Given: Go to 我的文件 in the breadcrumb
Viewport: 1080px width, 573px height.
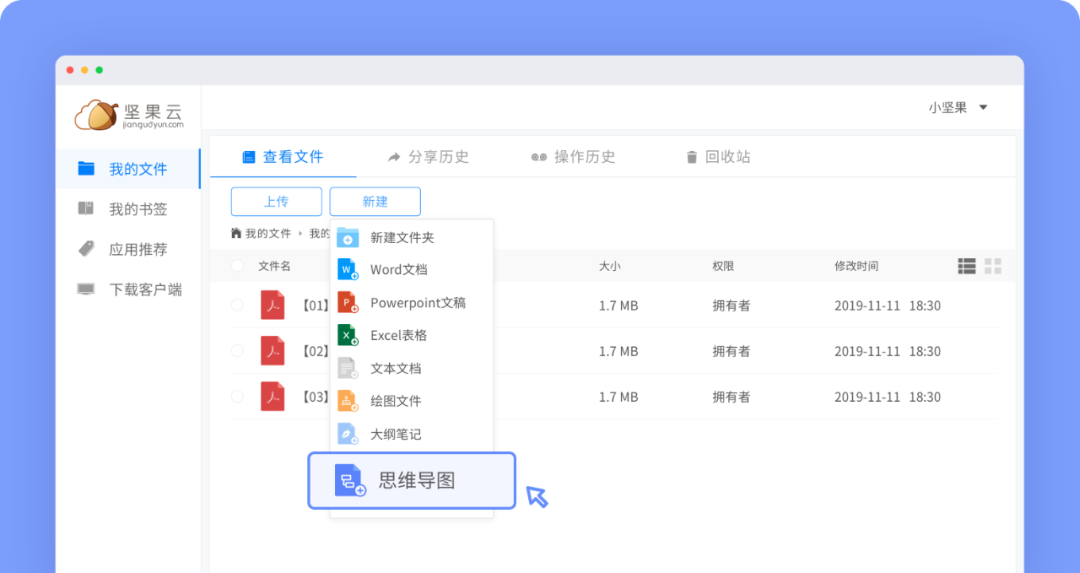Looking at the screenshot, I should [x=269, y=233].
